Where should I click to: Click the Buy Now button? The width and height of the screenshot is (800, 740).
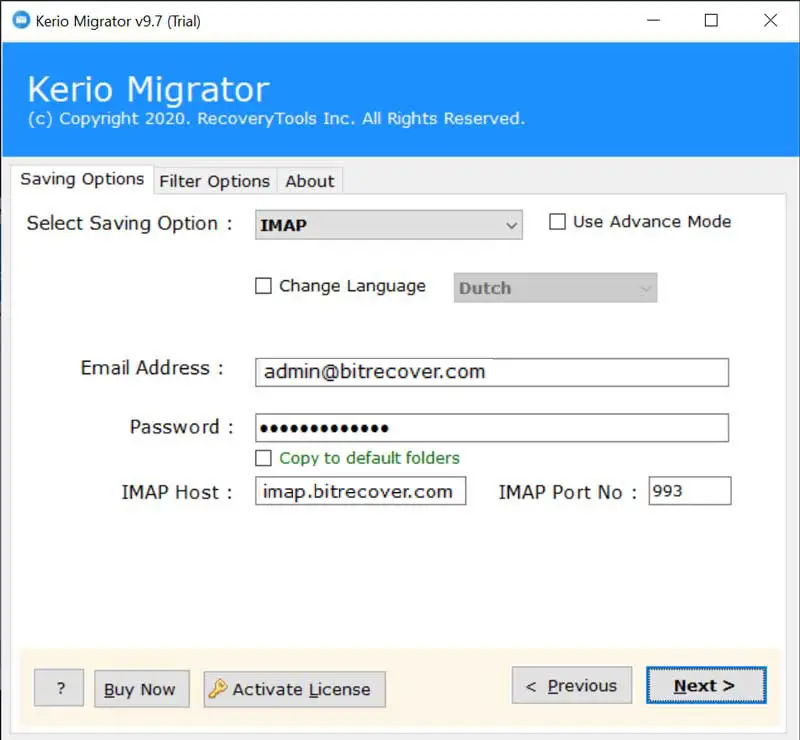click(x=142, y=689)
